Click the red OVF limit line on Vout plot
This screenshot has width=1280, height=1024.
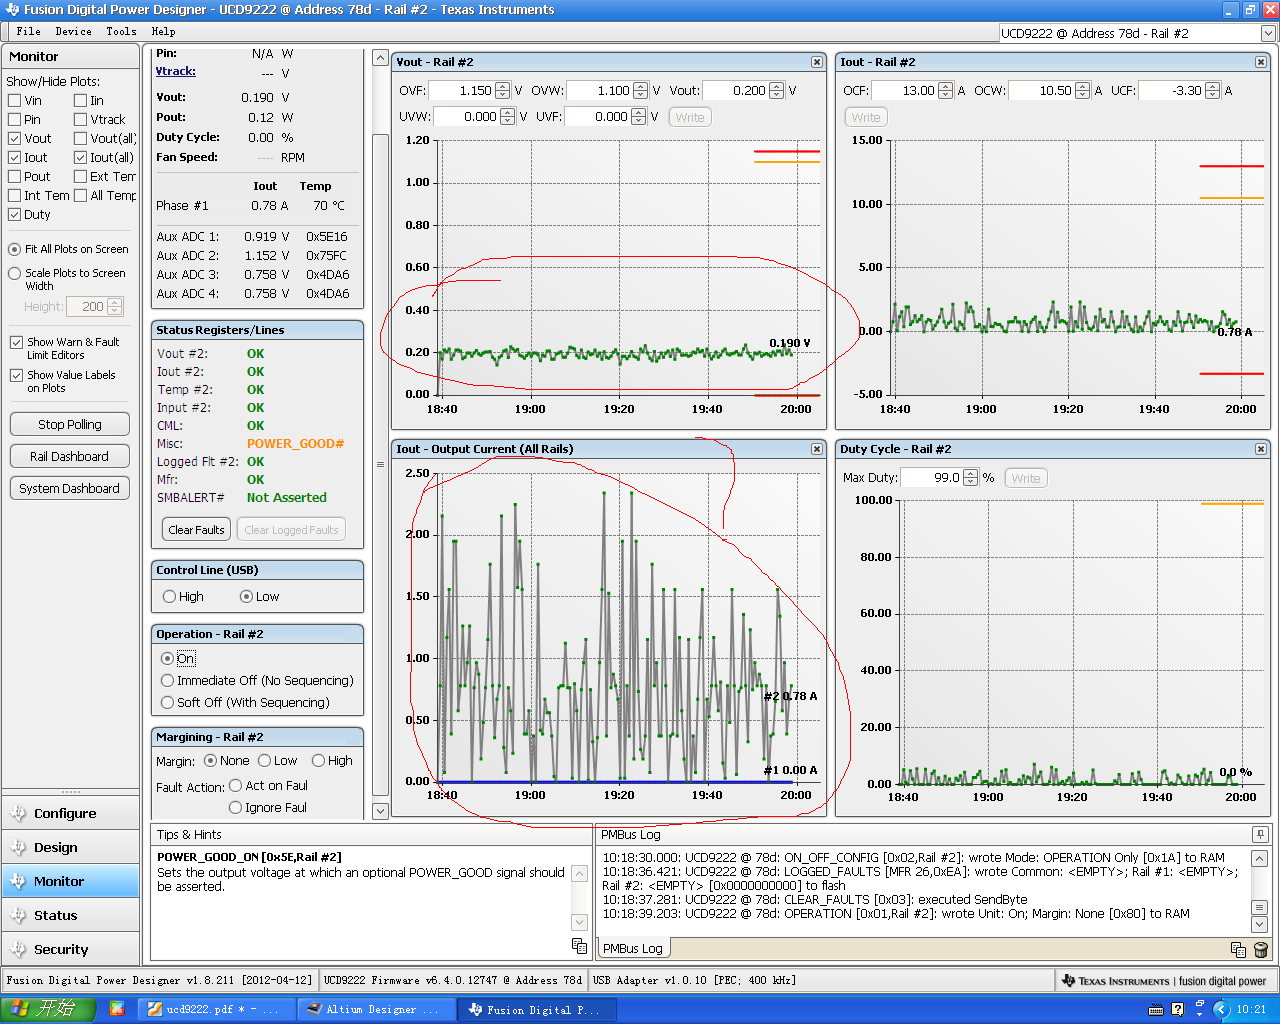(787, 151)
